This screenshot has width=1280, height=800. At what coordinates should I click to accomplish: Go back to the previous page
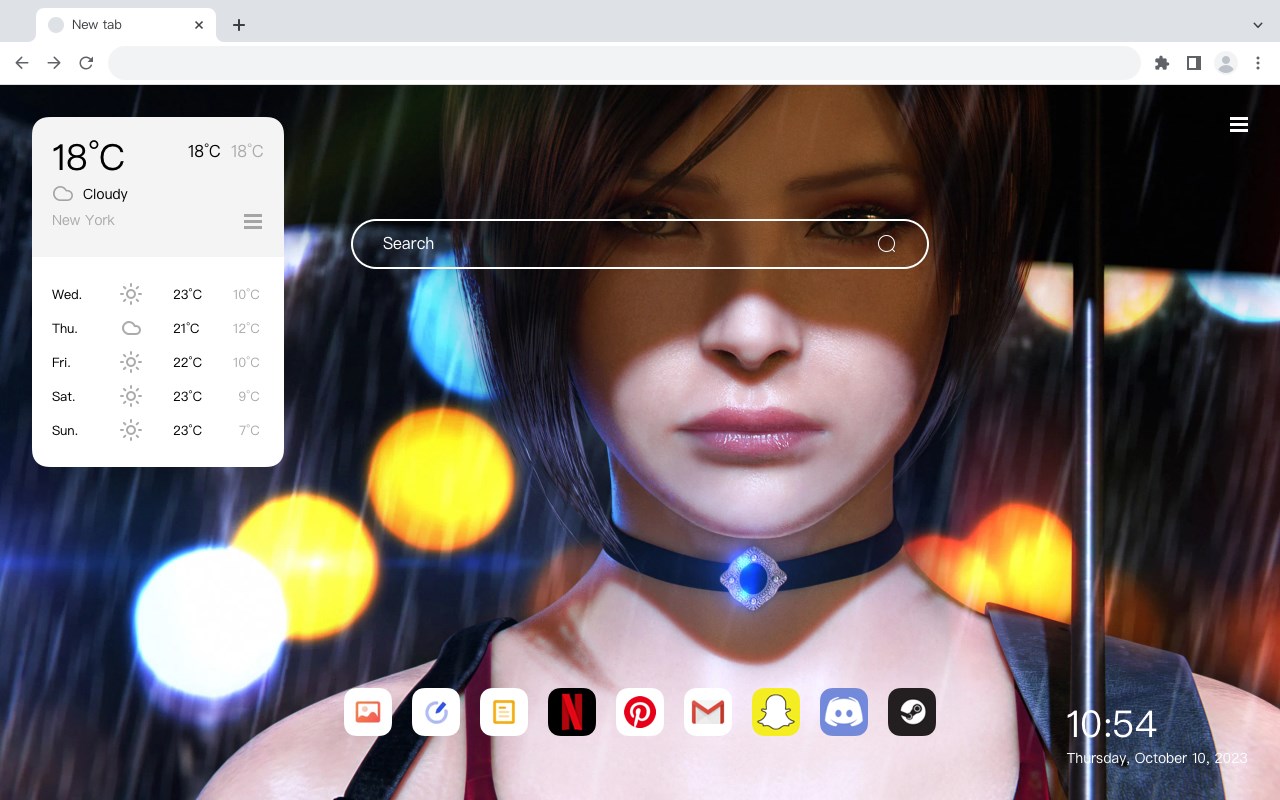click(x=22, y=63)
